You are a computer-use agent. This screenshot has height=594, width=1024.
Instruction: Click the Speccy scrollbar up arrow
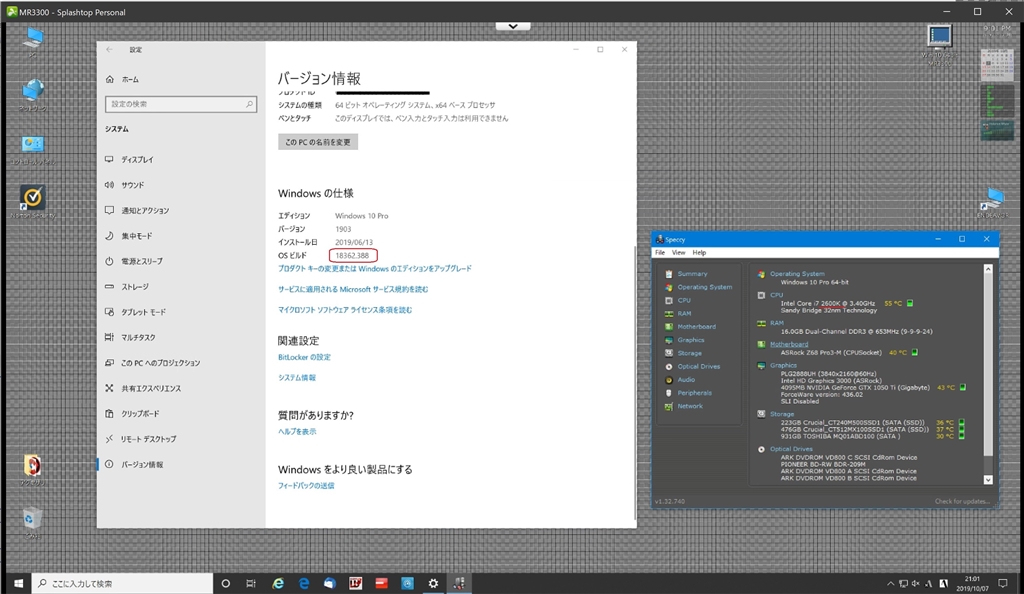(987, 269)
